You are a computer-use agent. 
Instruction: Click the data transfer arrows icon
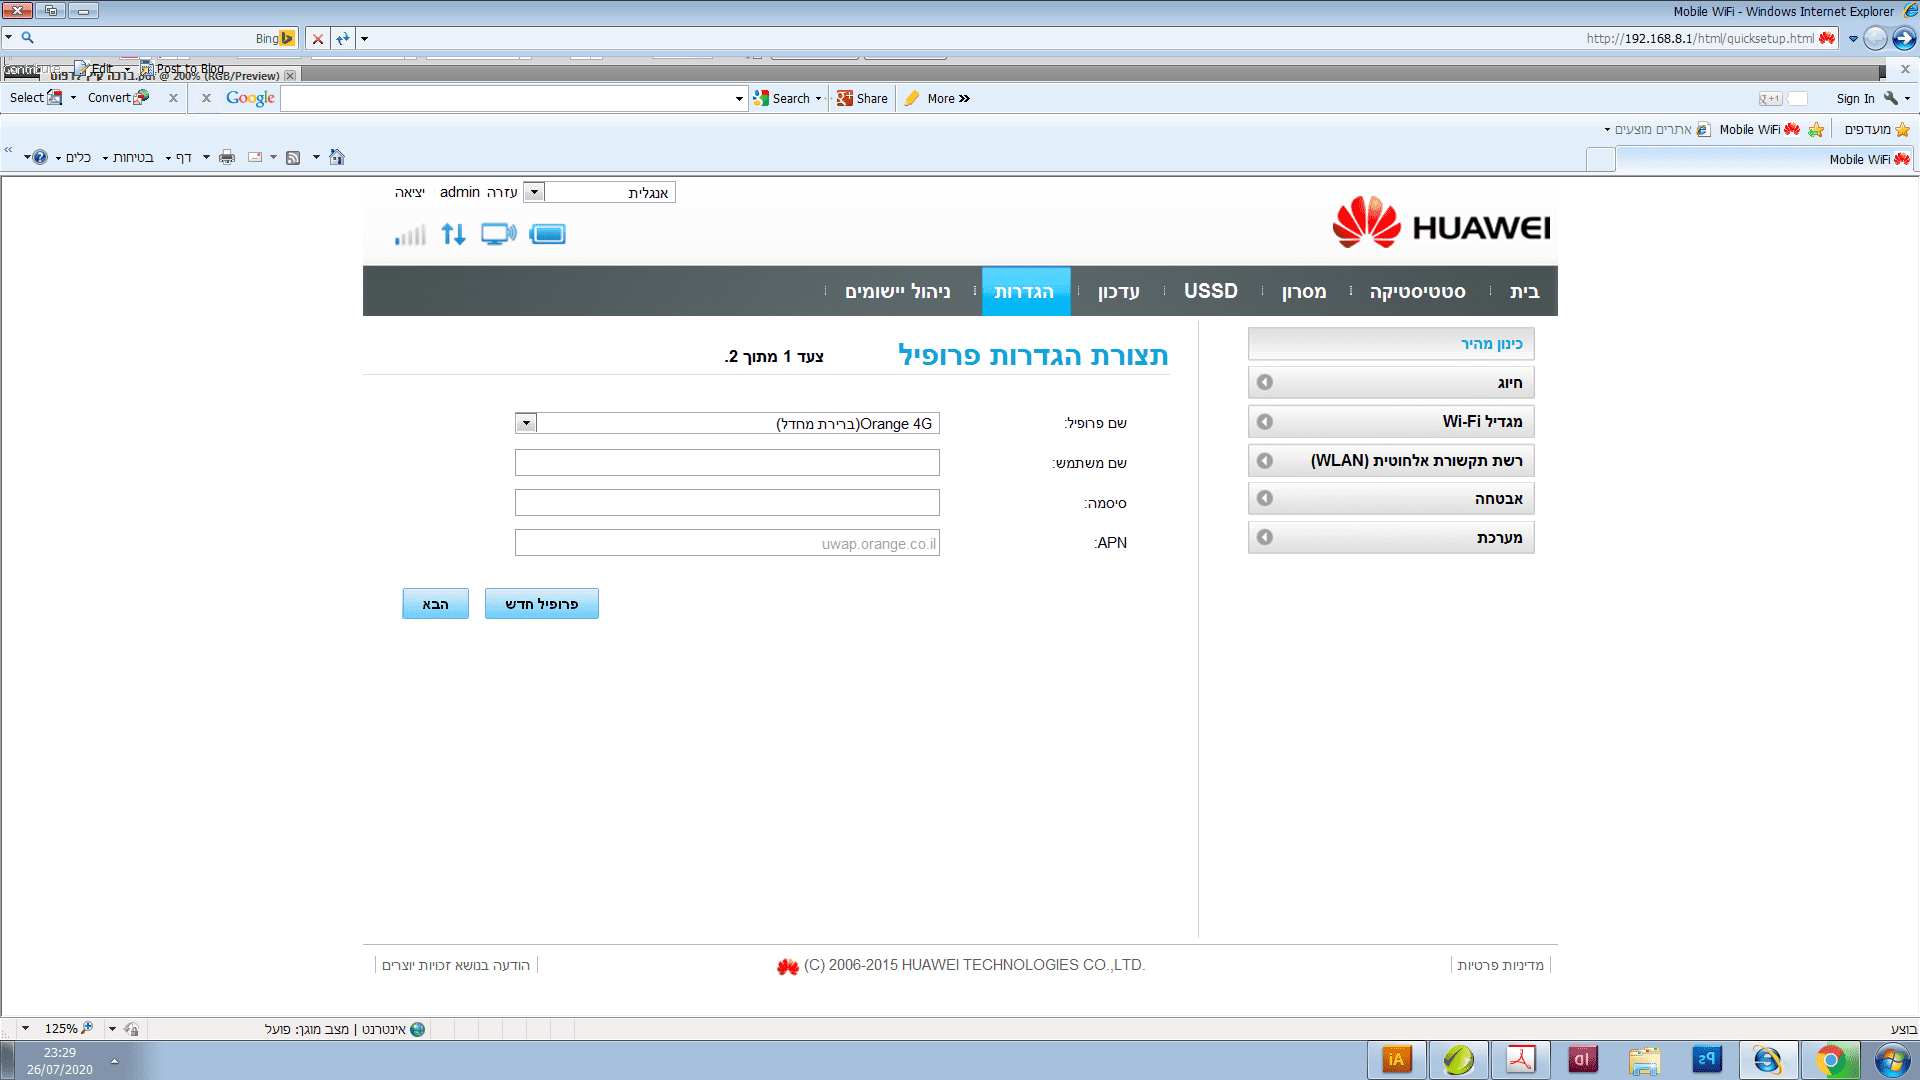pyautogui.click(x=454, y=234)
